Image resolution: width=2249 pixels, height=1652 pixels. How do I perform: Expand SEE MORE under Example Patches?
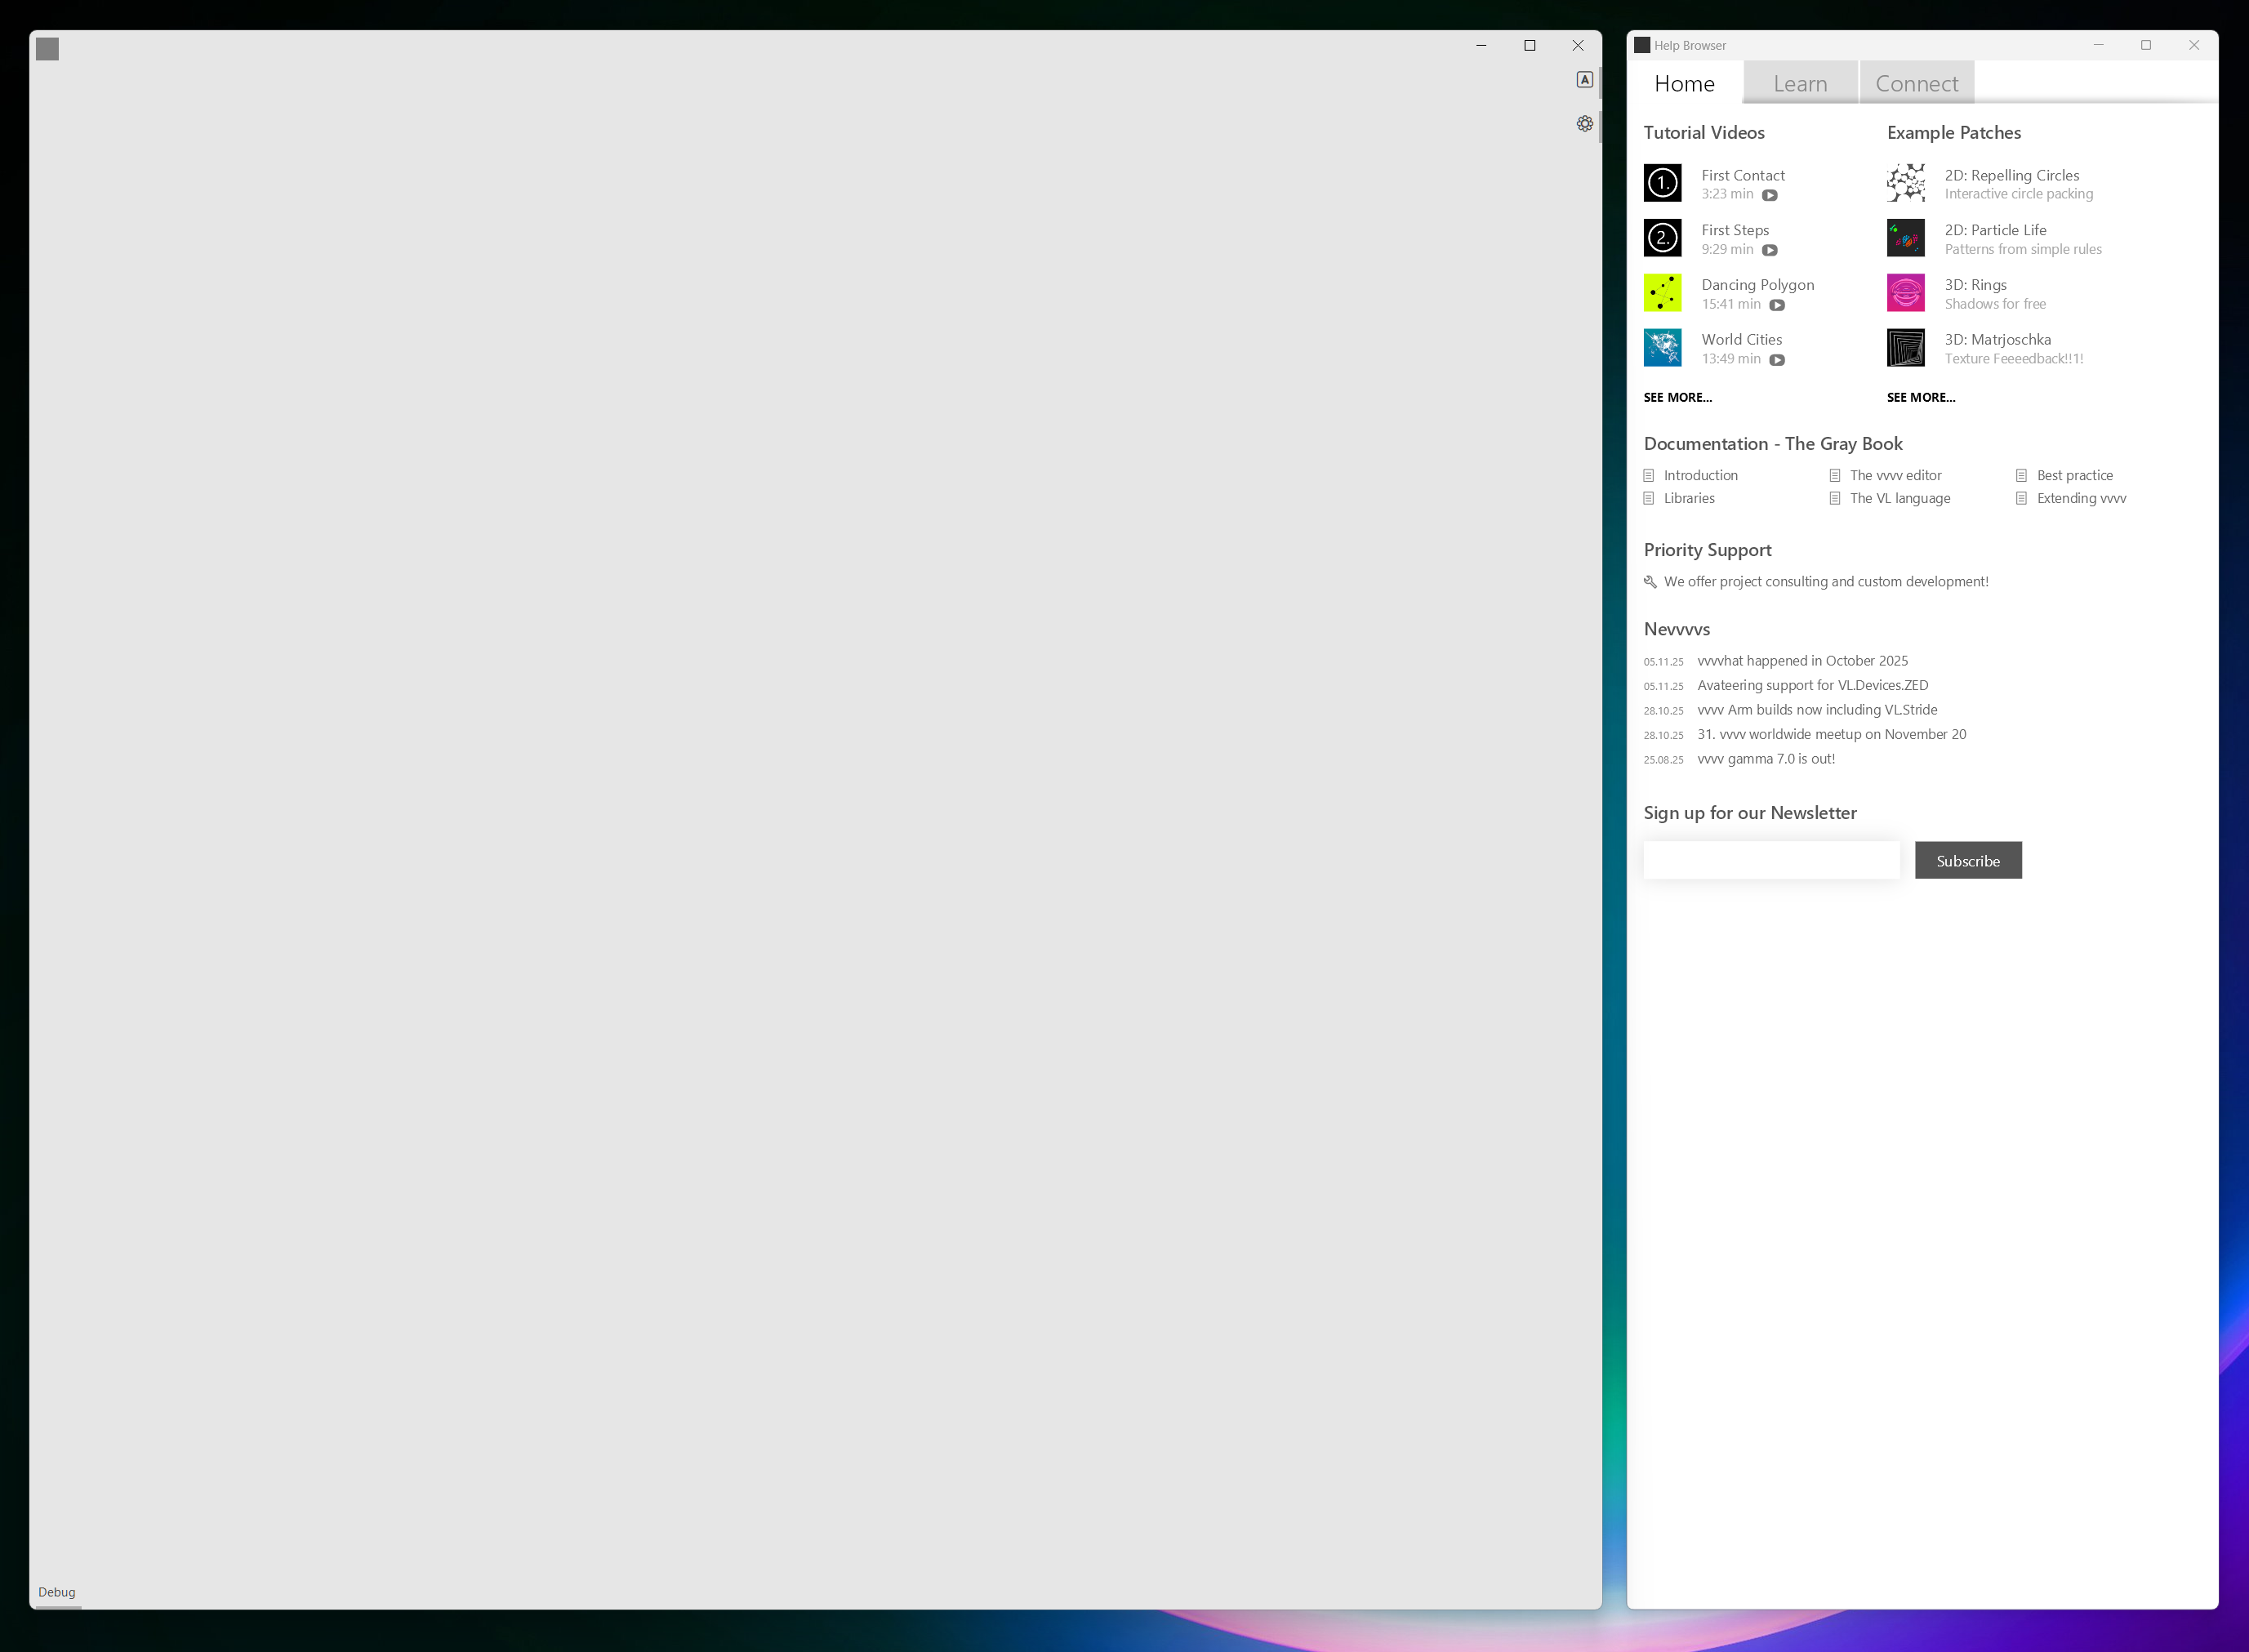pos(1920,398)
